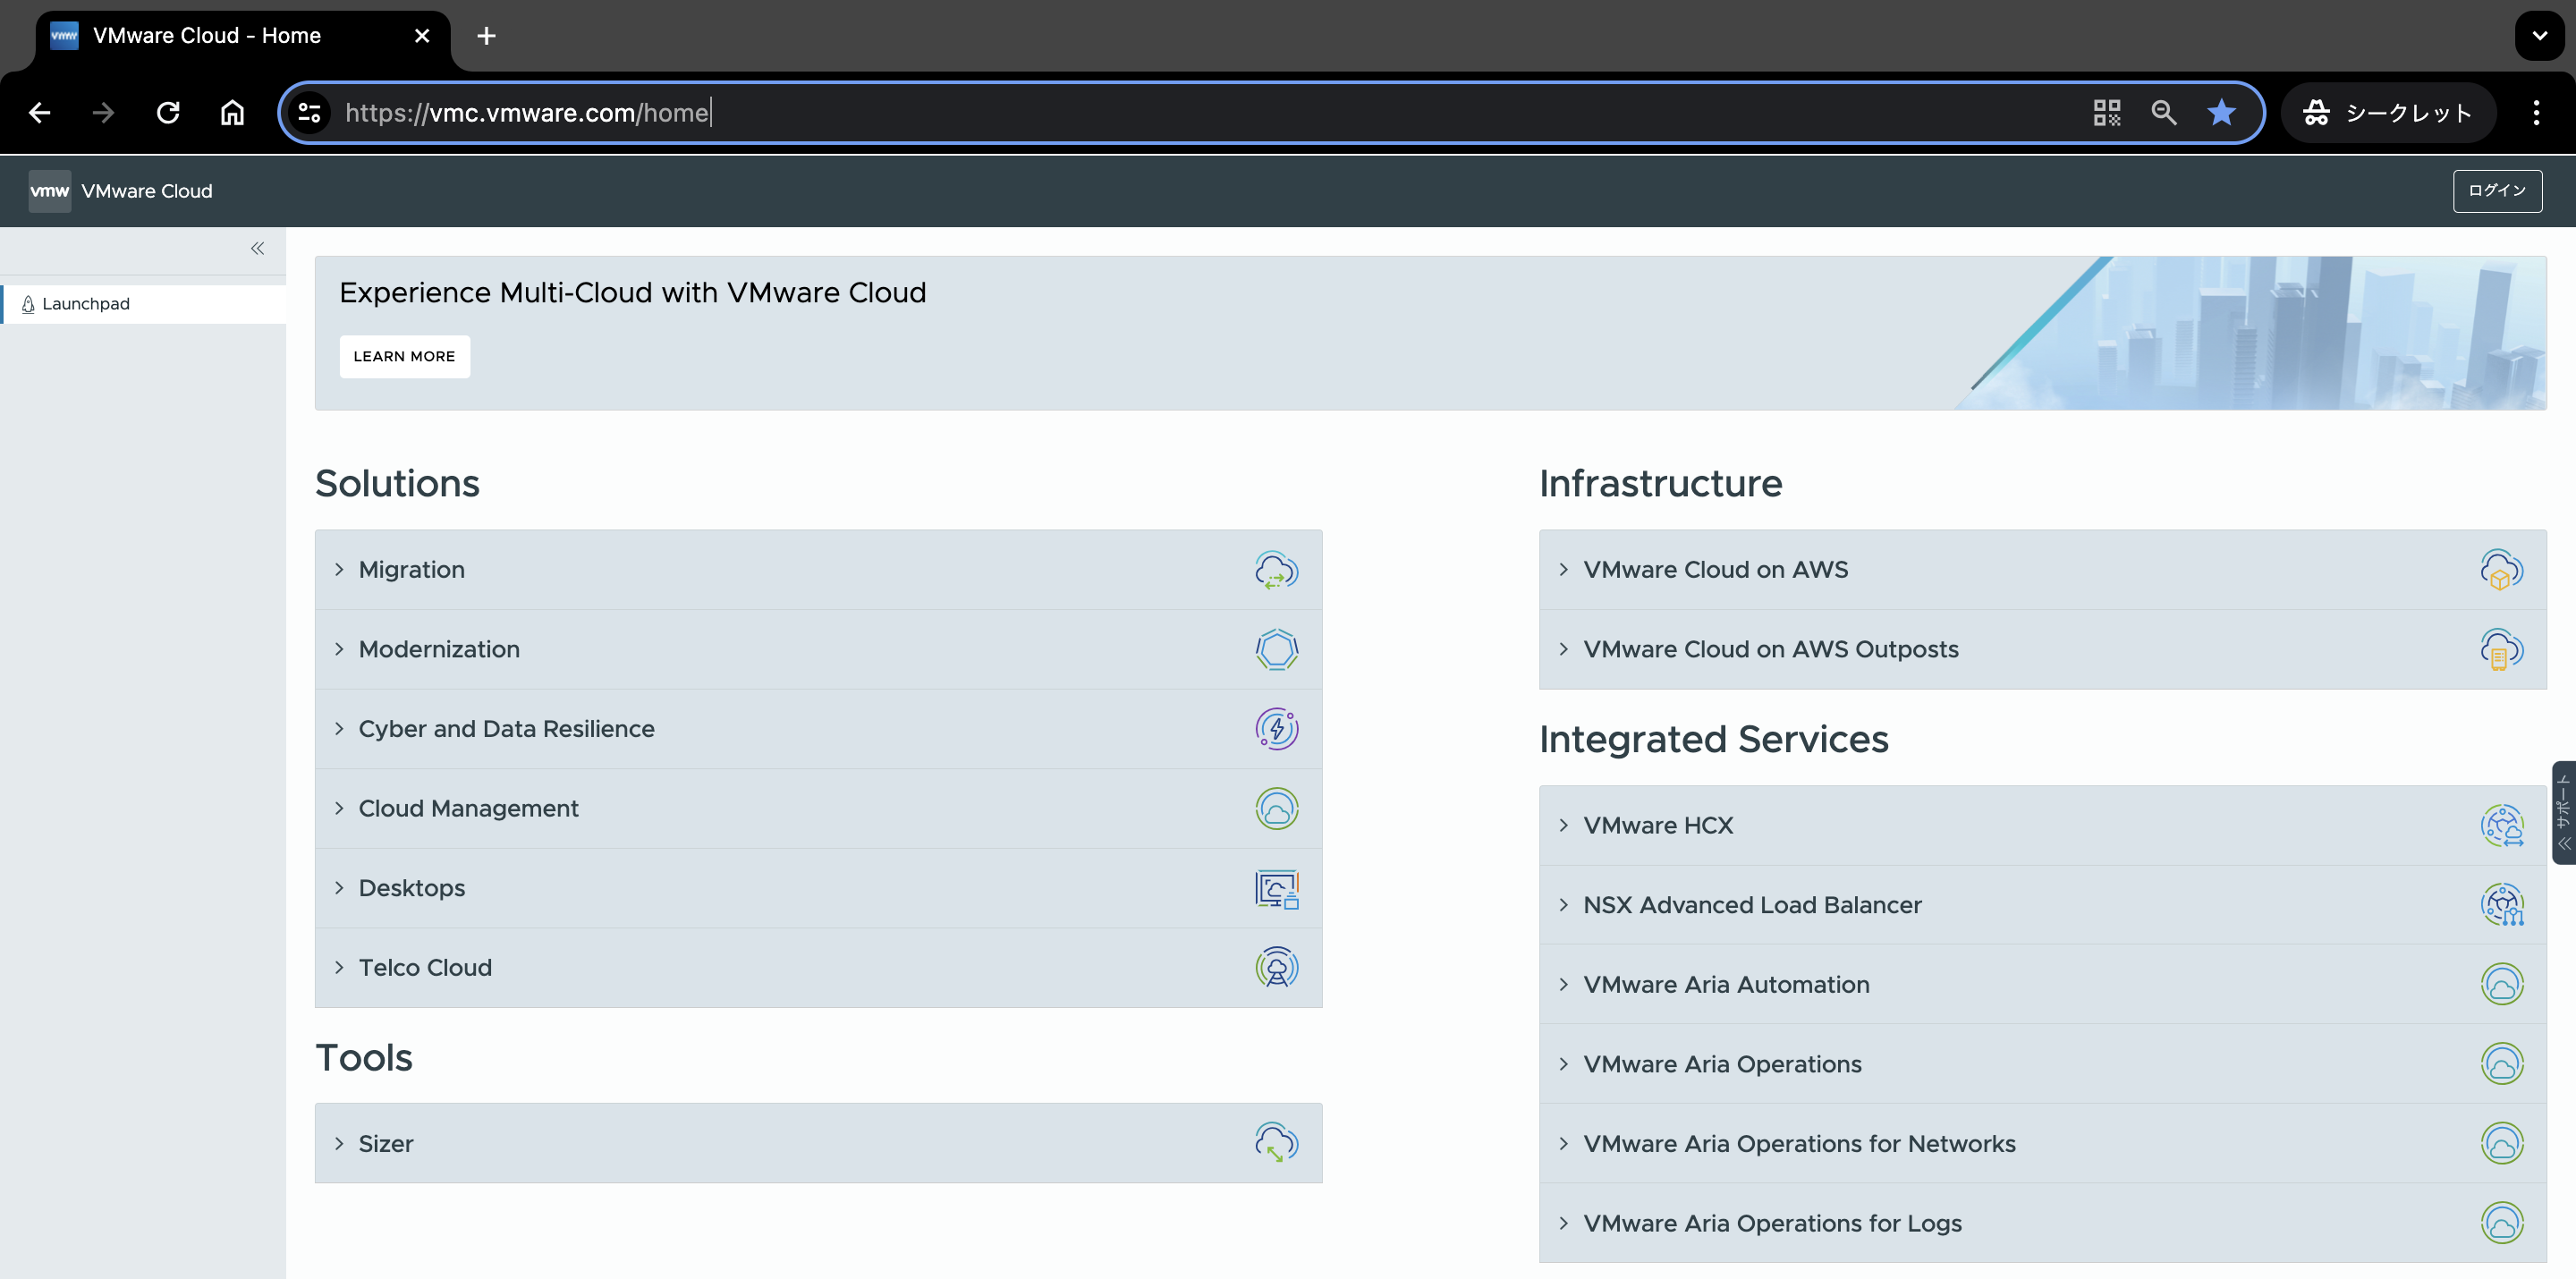Switch to VMware Cloud - Home tab

[207, 36]
